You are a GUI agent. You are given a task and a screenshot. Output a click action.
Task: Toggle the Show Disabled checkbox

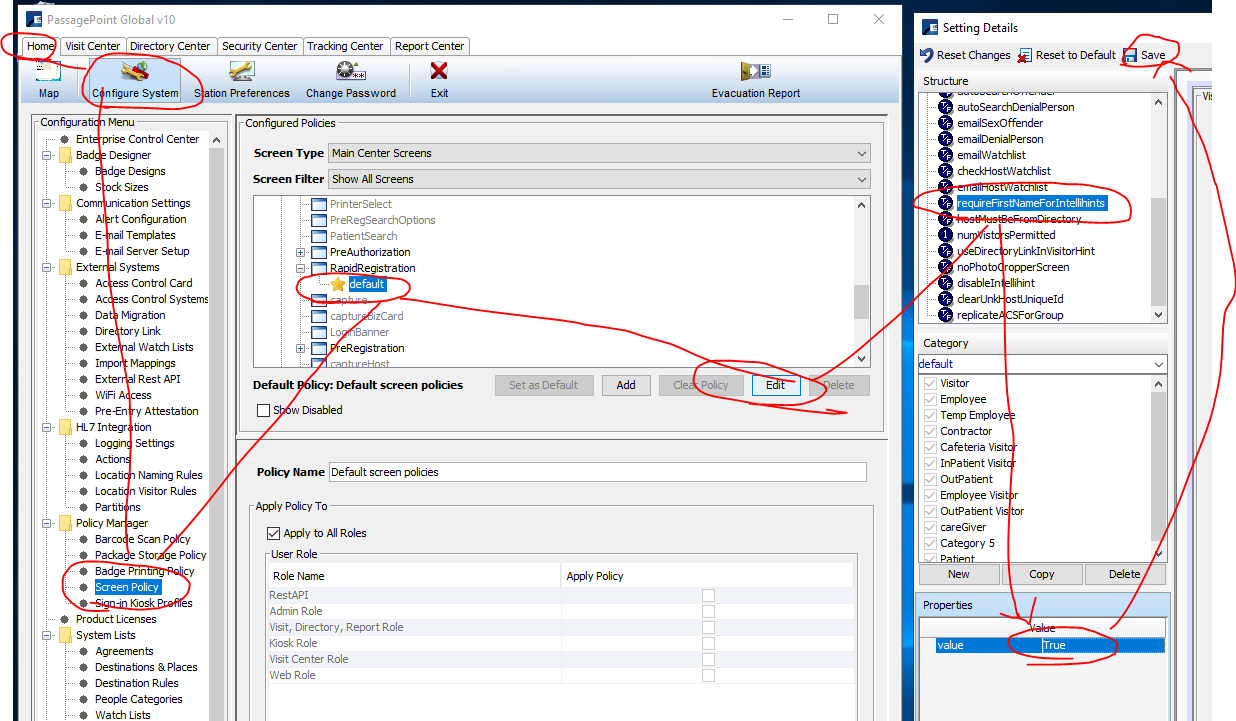[263, 410]
